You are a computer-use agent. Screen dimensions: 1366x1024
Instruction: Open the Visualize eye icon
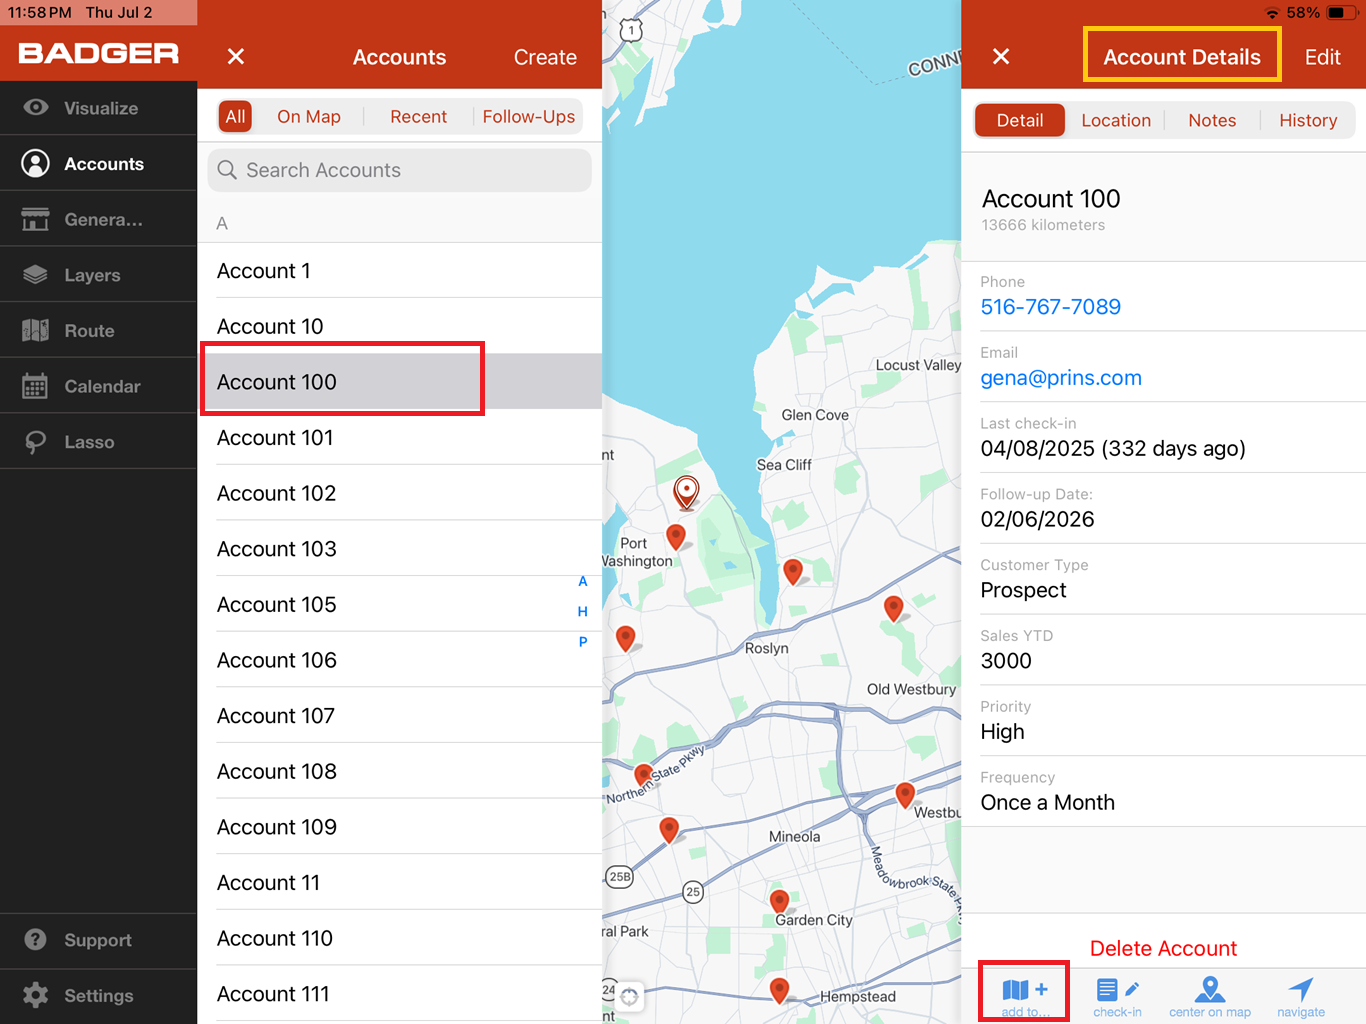pyautogui.click(x=36, y=107)
